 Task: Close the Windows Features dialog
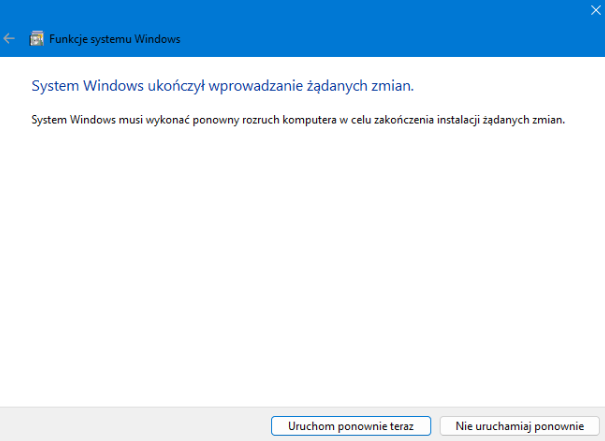(595, 10)
